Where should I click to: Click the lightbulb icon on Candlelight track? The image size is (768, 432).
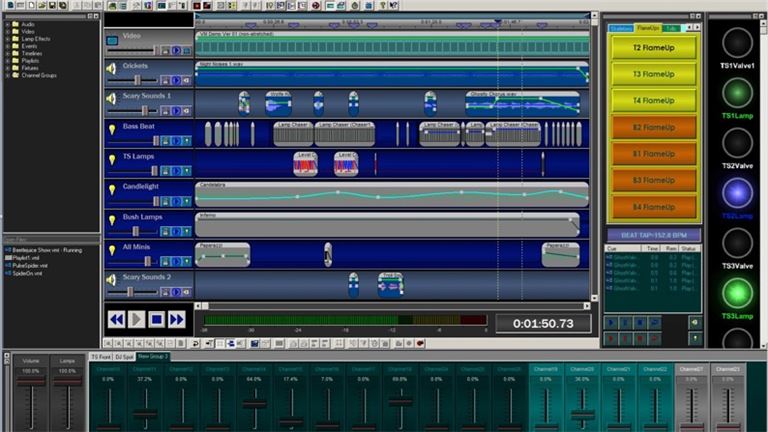[112, 190]
